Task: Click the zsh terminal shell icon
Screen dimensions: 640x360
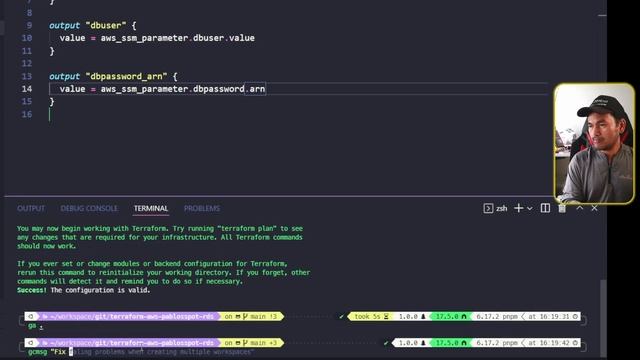Action: click(x=488, y=208)
